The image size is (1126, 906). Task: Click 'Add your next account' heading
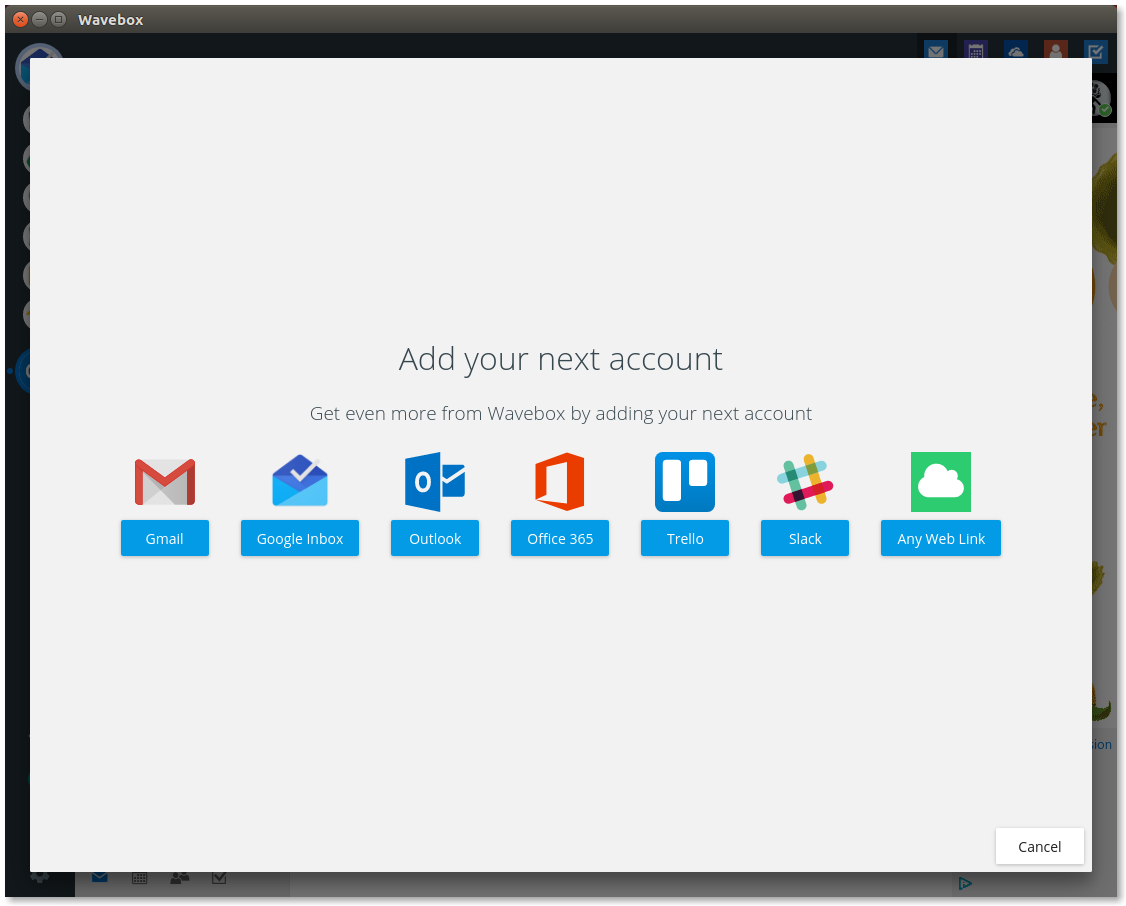coord(560,359)
